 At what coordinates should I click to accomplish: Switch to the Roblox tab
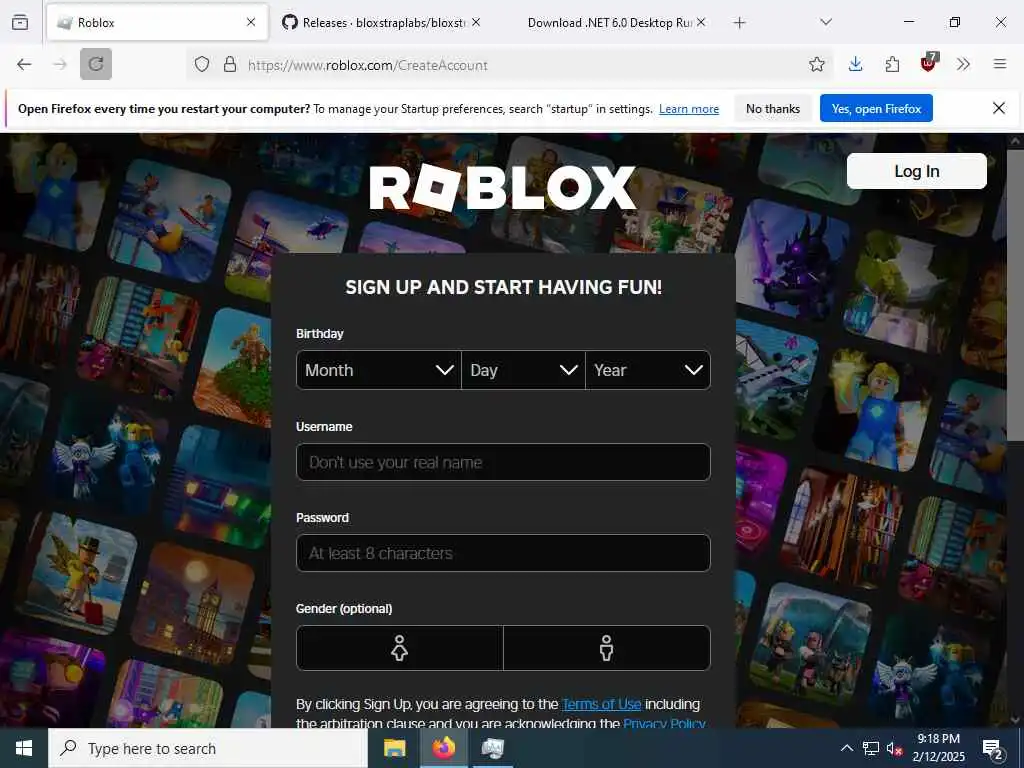click(x=157, y=22)
